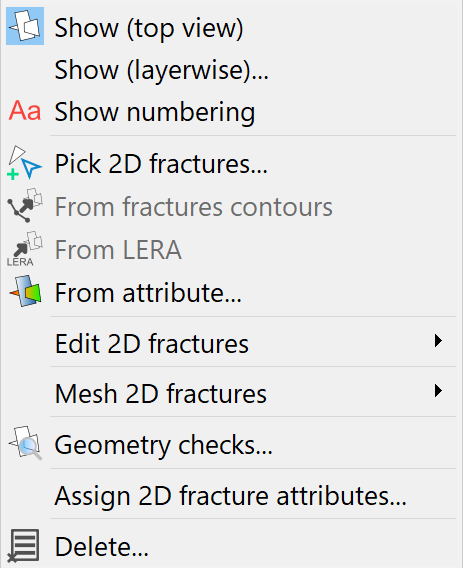Select Delete... menu entry
Image resolution: width=463 pixels, height=568 pixels.
[231, 546]
